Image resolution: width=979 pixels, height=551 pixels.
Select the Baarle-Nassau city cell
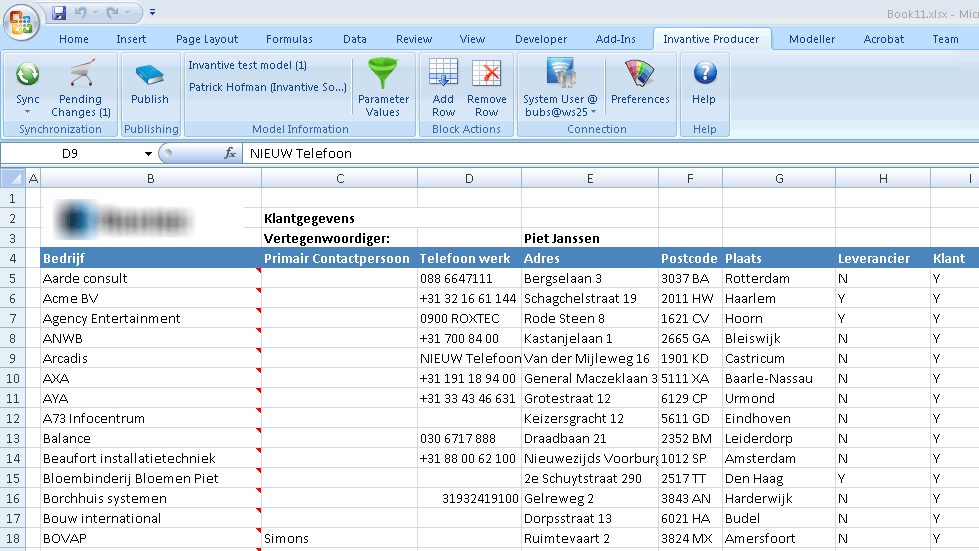click(779, 378)
